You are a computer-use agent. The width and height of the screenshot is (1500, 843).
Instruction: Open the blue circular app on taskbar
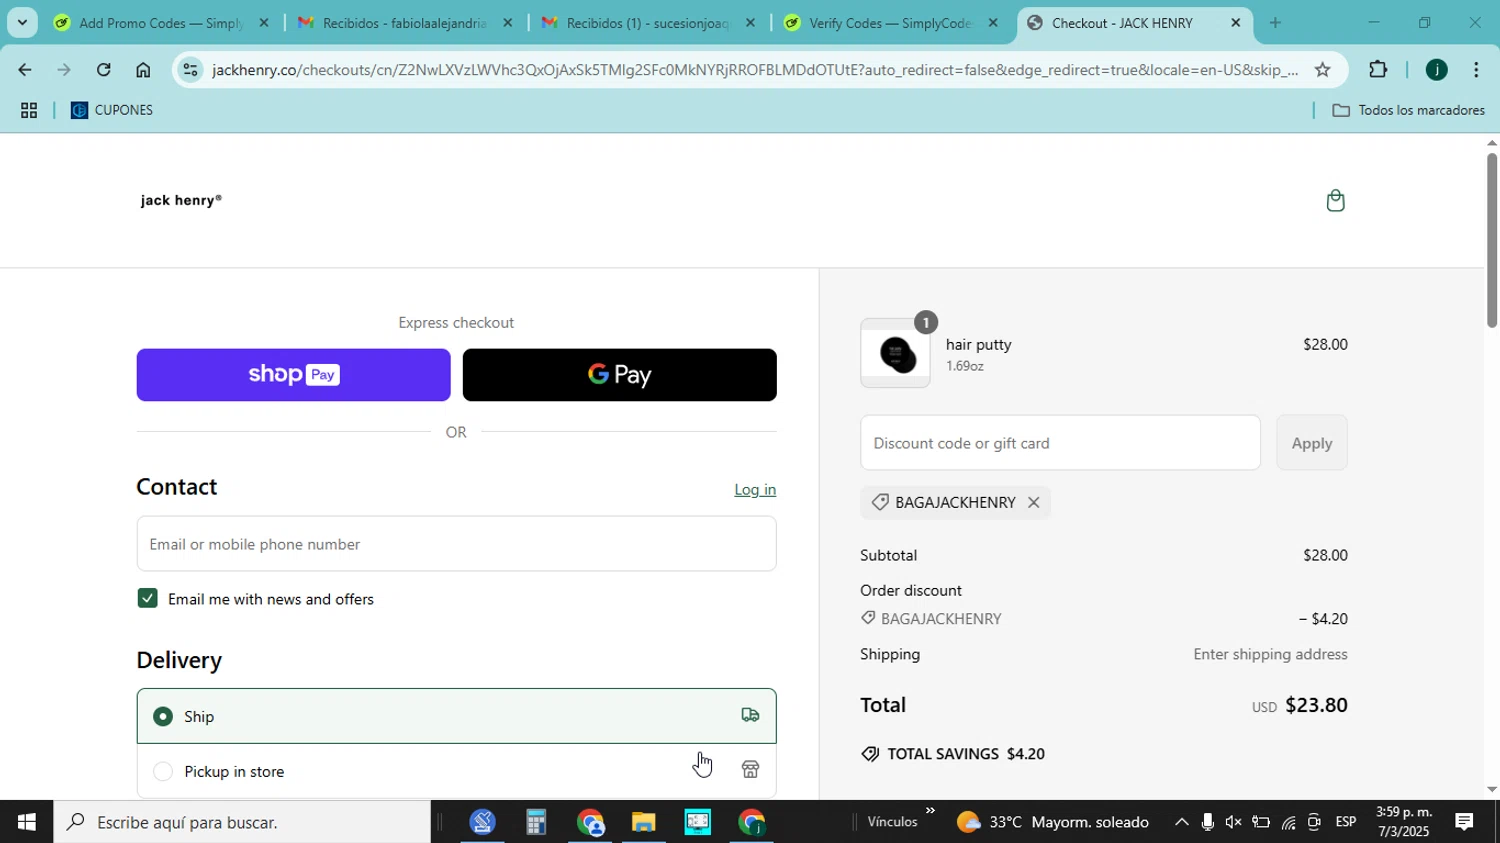[482, 823]
